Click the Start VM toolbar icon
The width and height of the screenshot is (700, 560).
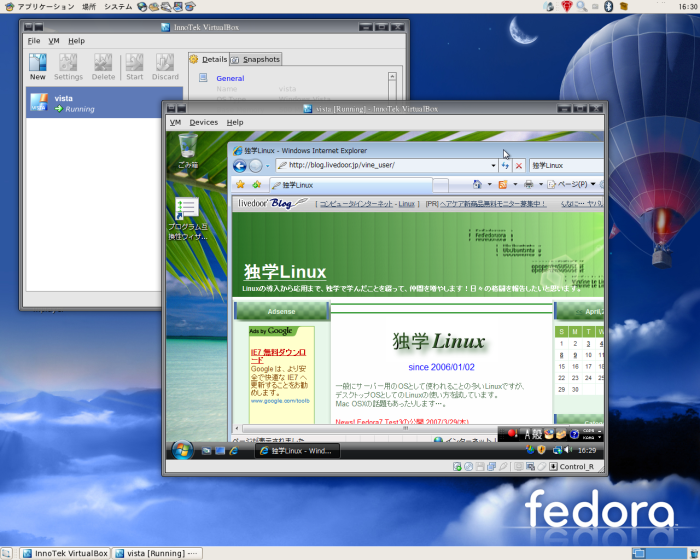(x=134, y=67)
